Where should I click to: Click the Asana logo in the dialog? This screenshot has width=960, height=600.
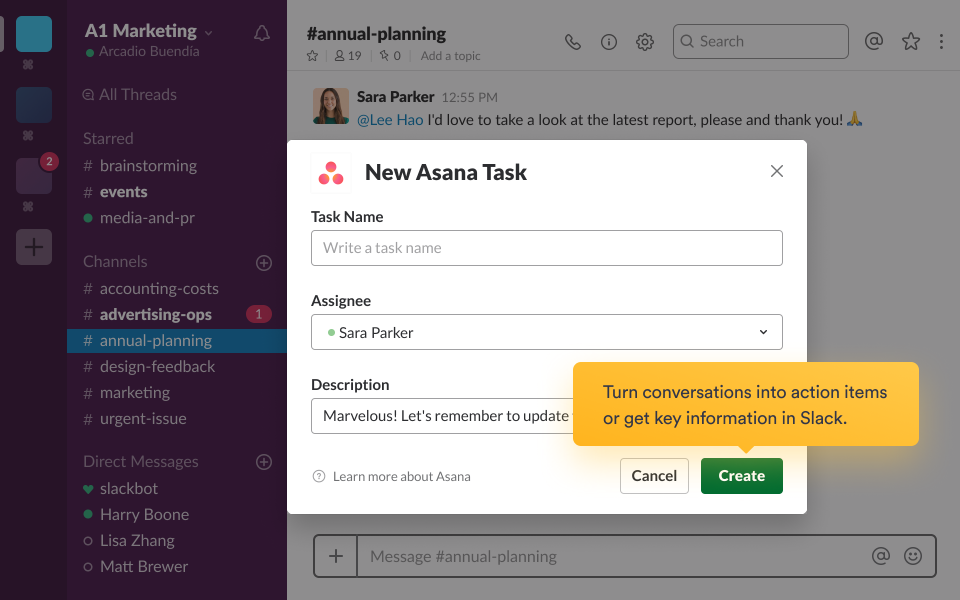[331, 172]
